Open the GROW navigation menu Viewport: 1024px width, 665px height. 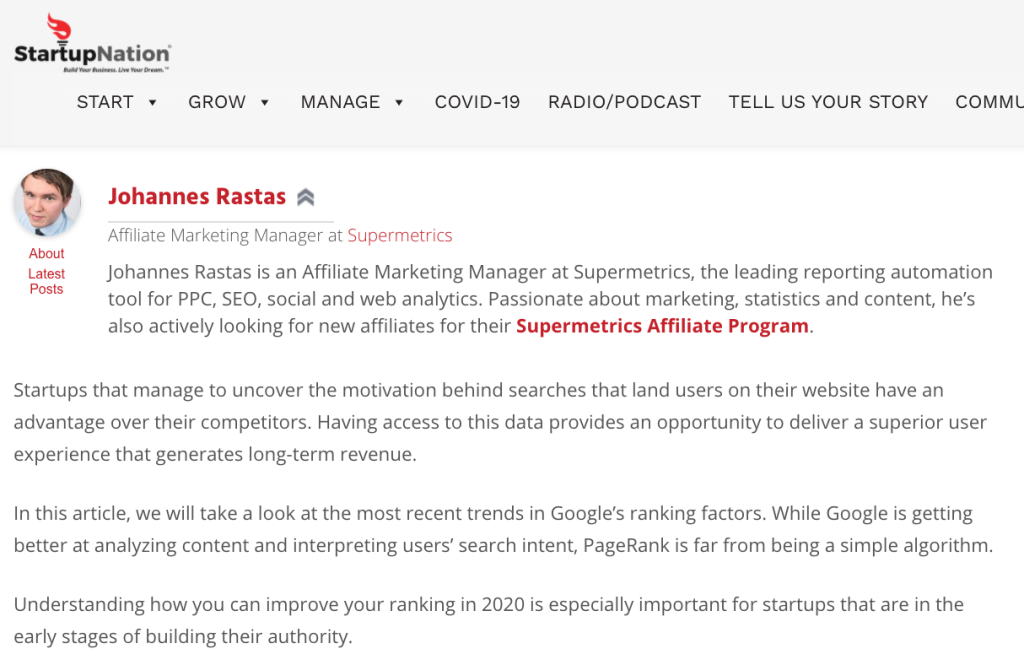(217, 102)
